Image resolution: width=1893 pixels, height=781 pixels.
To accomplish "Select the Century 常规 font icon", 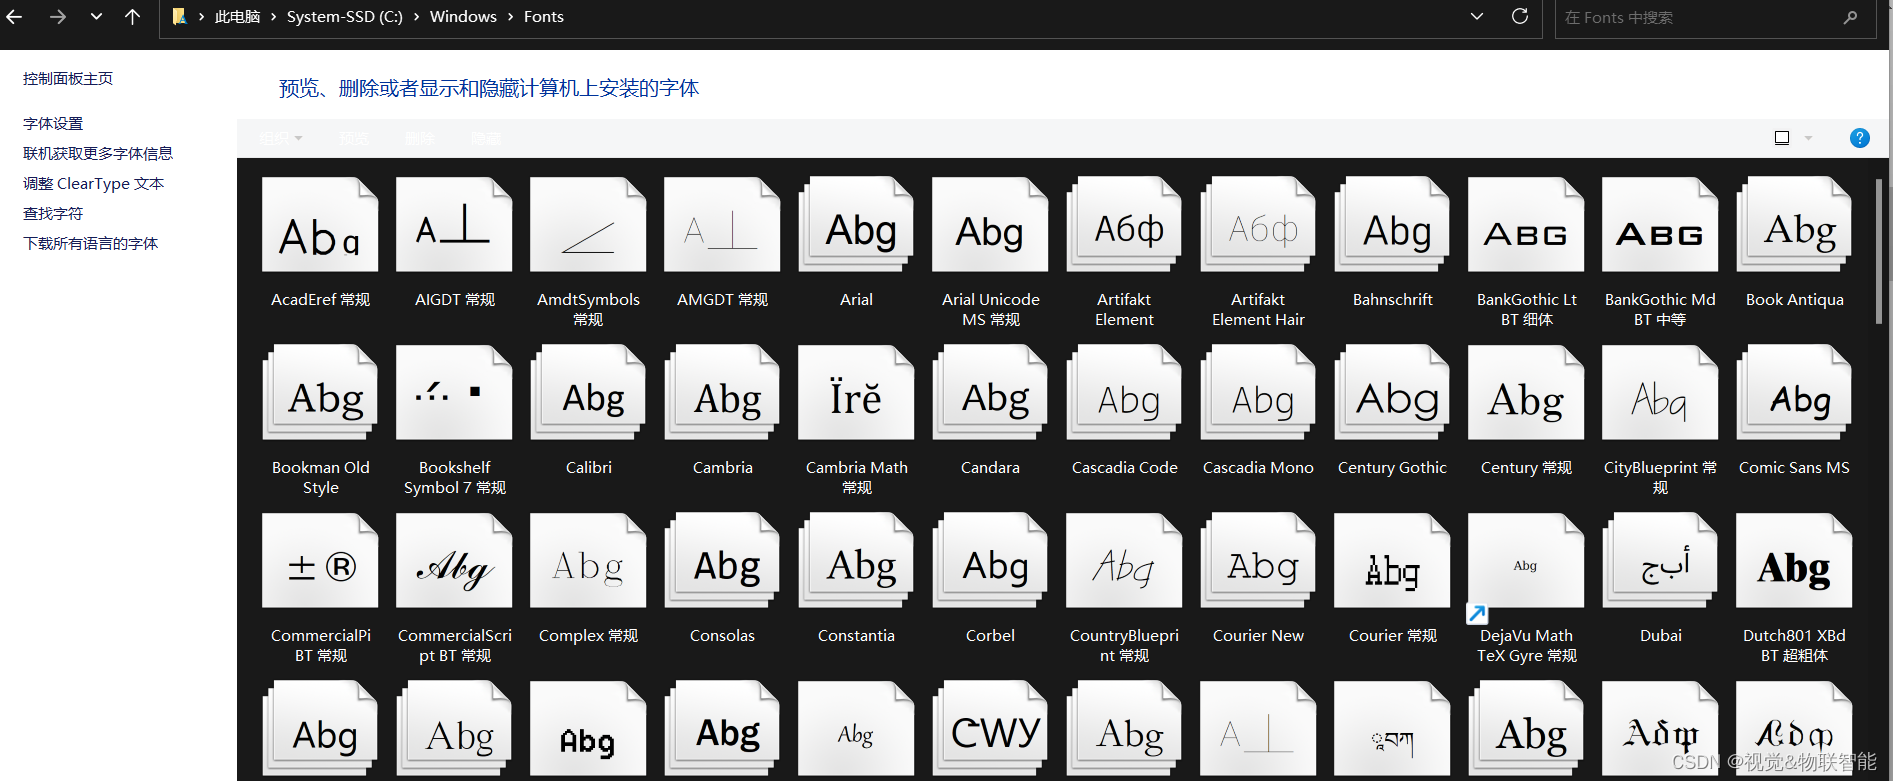I will tap(1526, 393).
